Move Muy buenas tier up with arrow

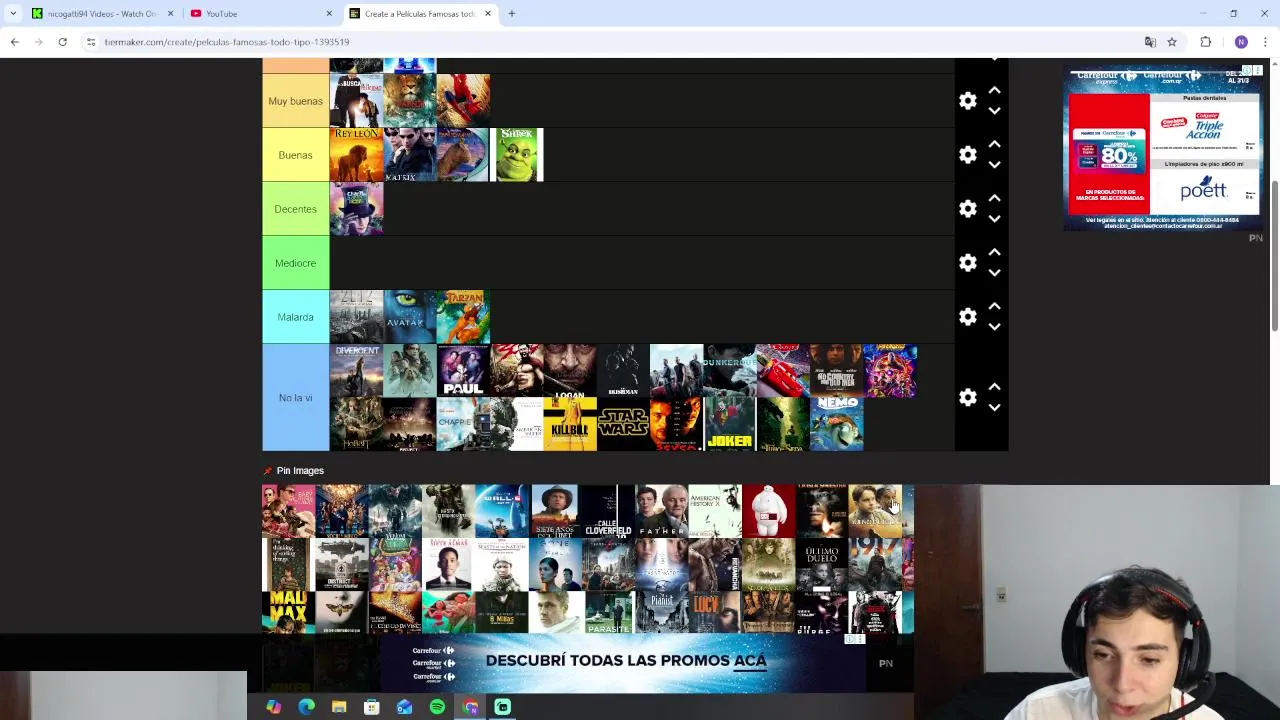(x=994, y=90)
